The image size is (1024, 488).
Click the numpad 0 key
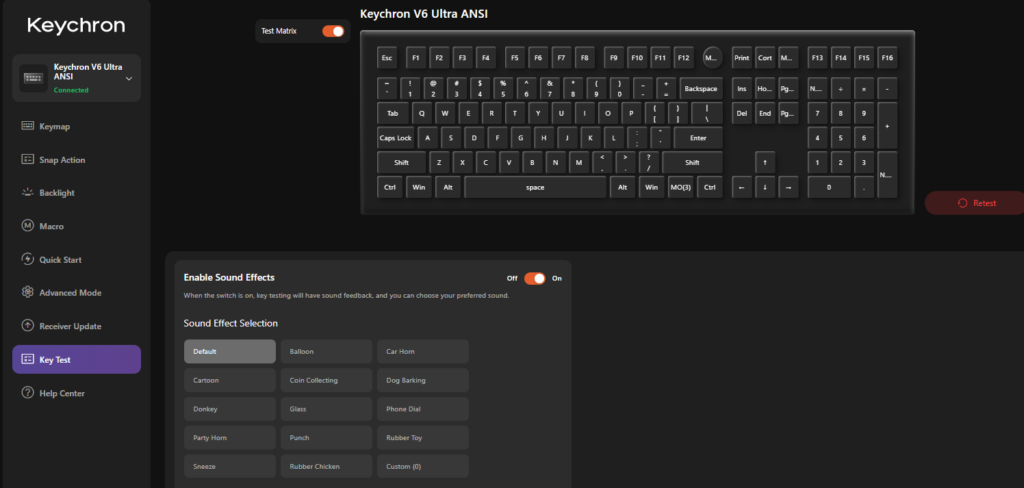[x=829, y=187]
